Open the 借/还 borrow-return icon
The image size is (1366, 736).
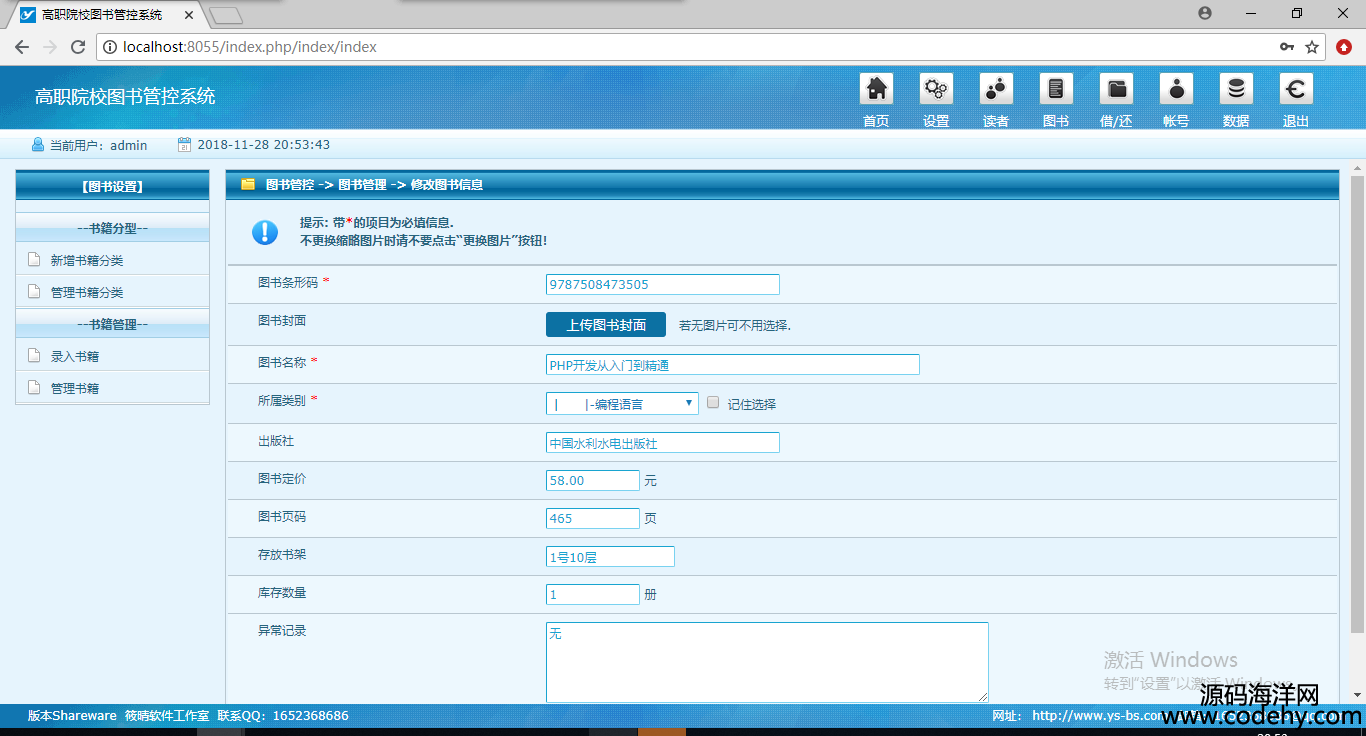[x=1116, y=90]
